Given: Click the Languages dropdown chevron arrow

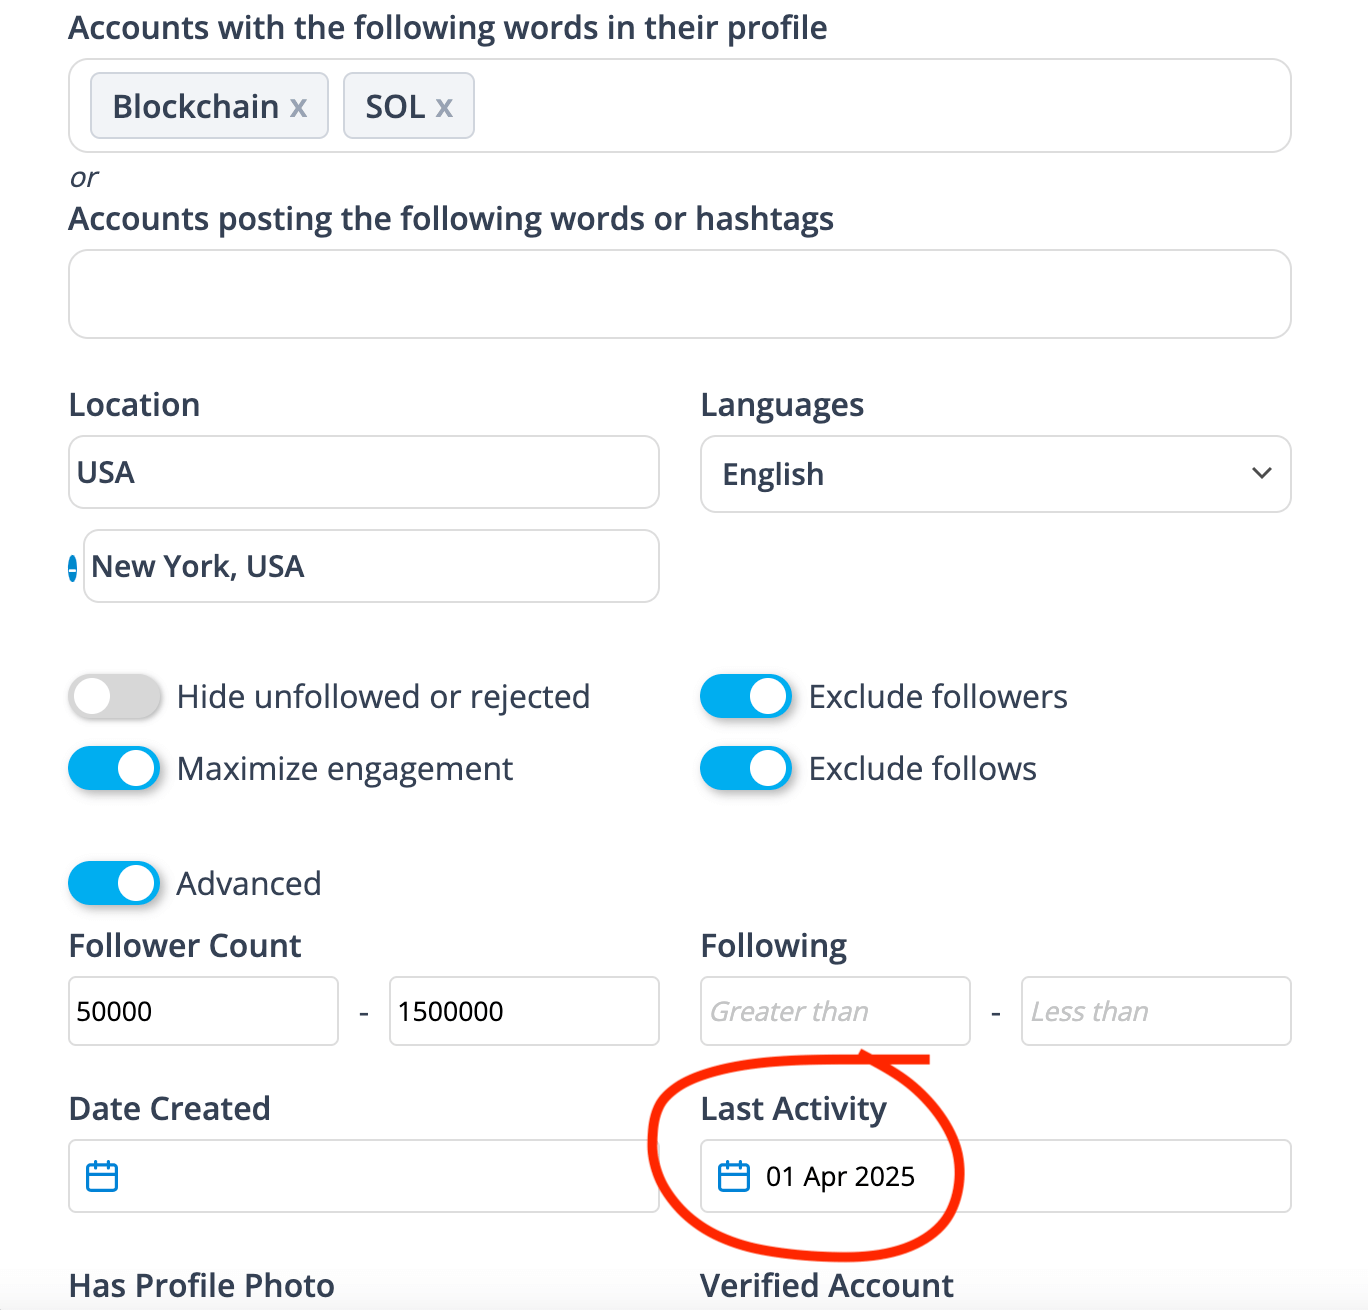Looking at the screenshot, I should click(x=1262, y=473).
